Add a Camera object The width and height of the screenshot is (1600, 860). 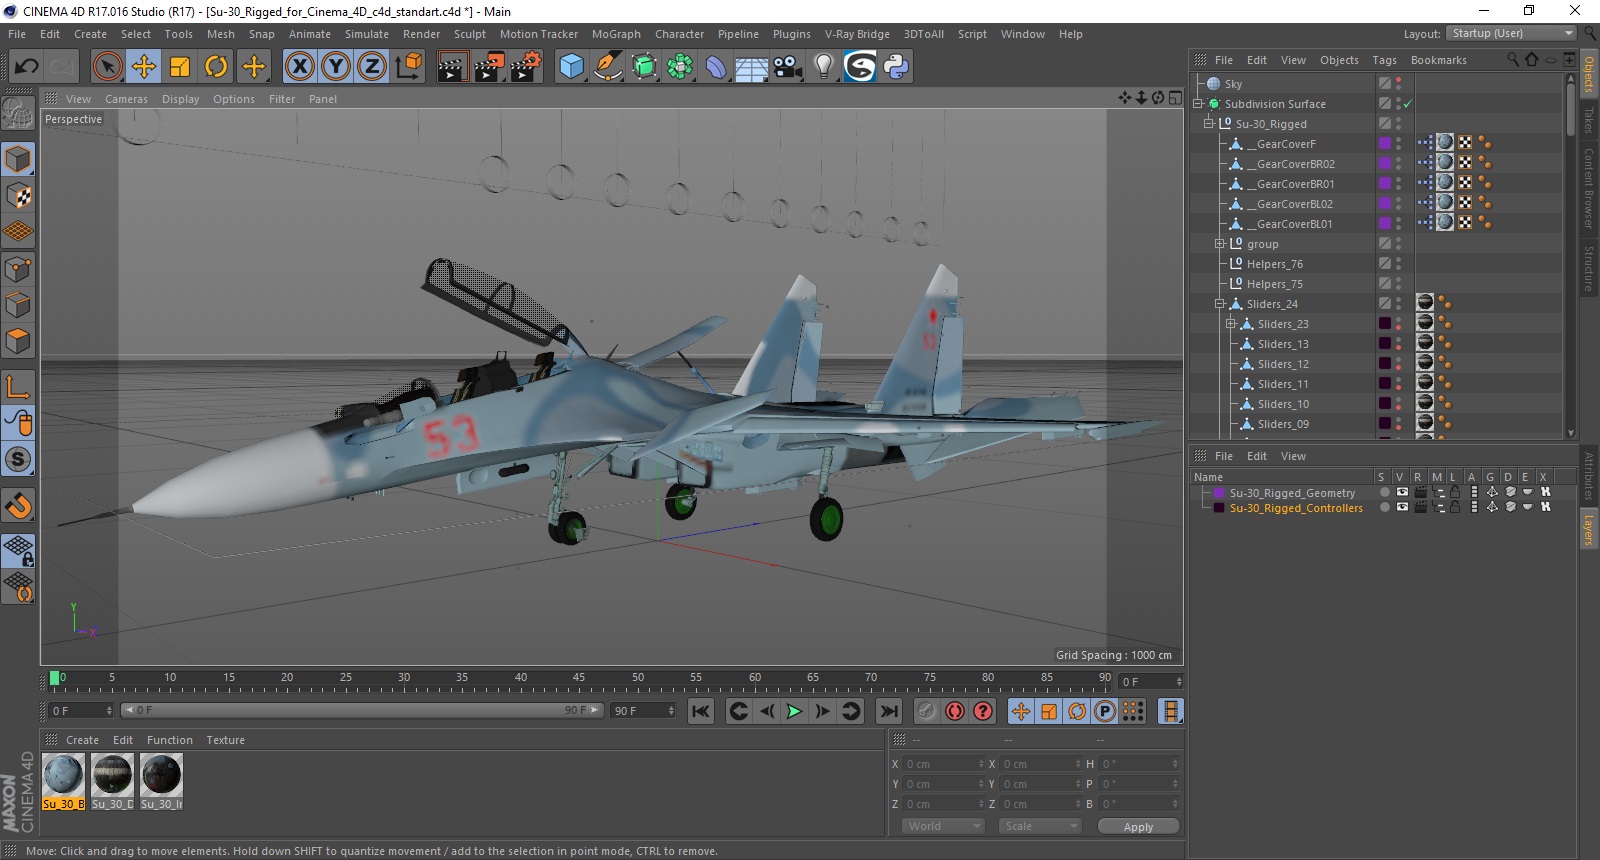click(788, 67)
